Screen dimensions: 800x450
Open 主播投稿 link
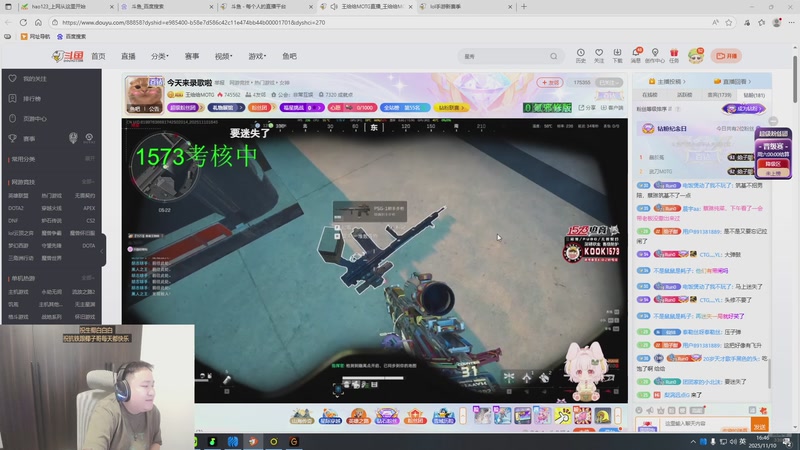click(x=667, y=81)
